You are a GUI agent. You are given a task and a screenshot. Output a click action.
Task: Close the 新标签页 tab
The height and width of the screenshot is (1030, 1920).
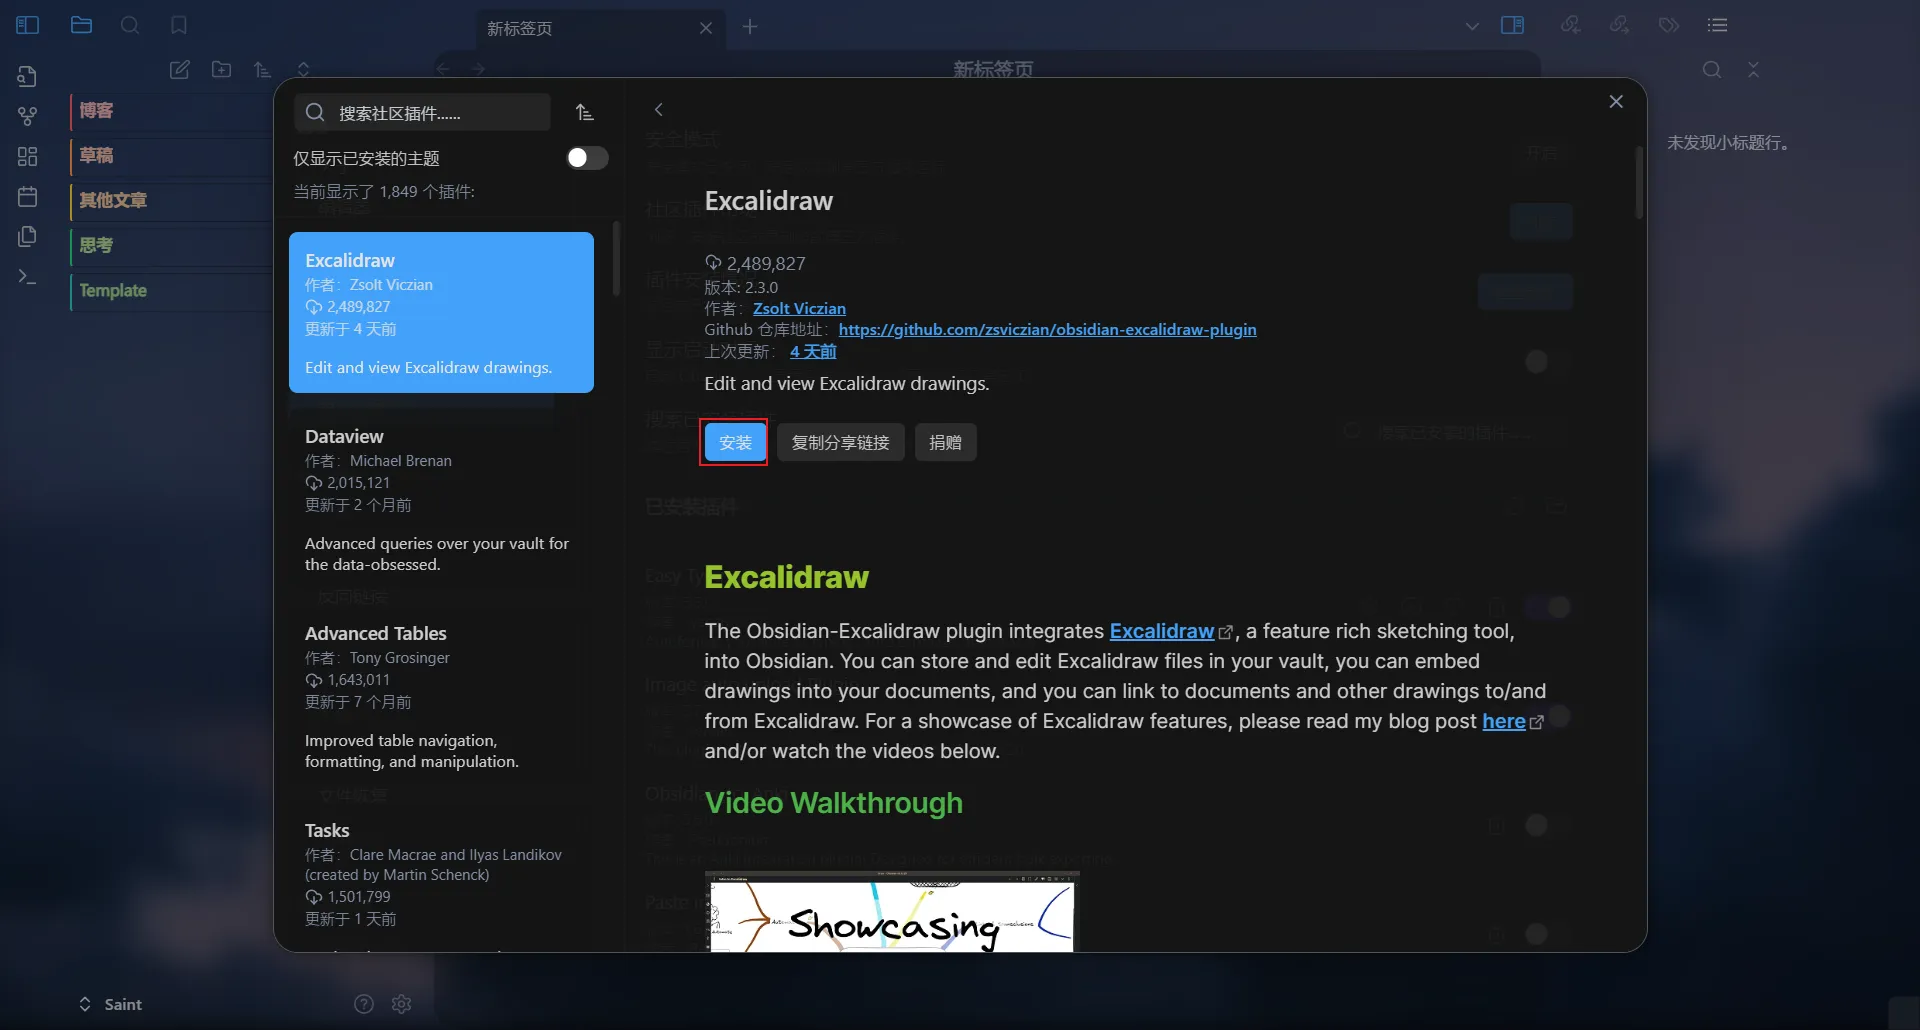[x=706, y=28]
